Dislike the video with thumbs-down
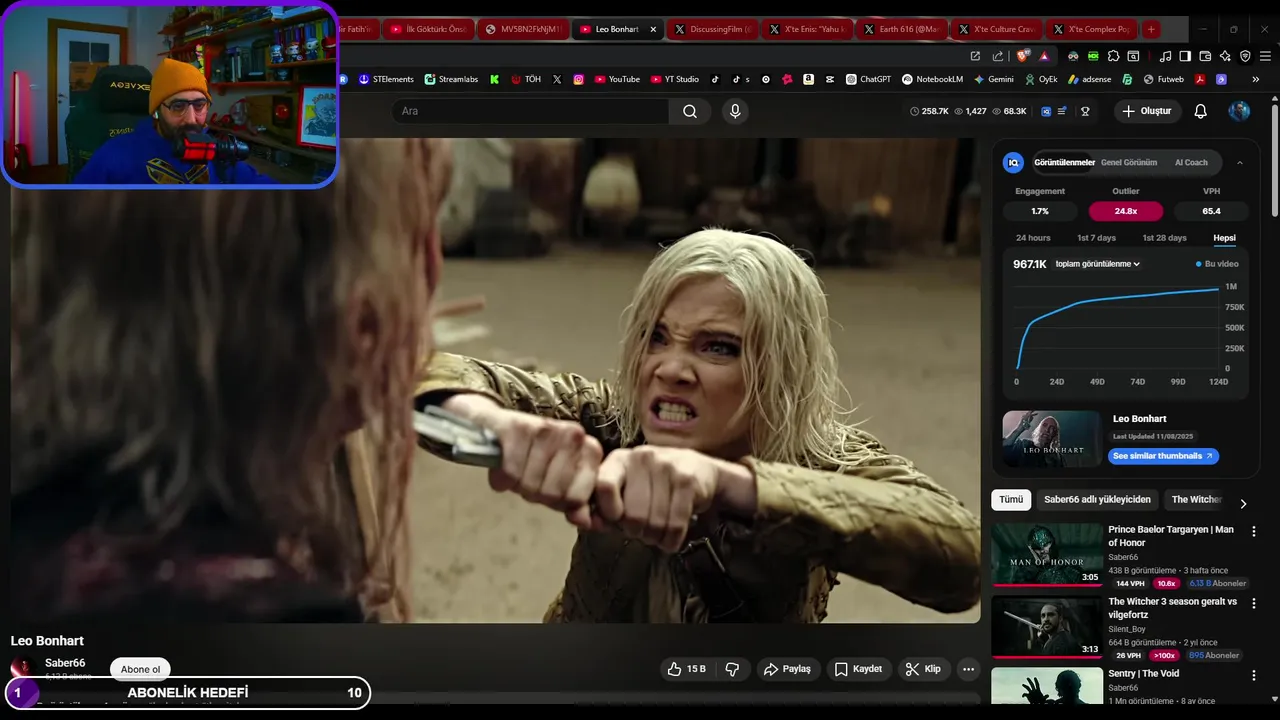Viewport: 1280px width, 720px height. [732, 669]
